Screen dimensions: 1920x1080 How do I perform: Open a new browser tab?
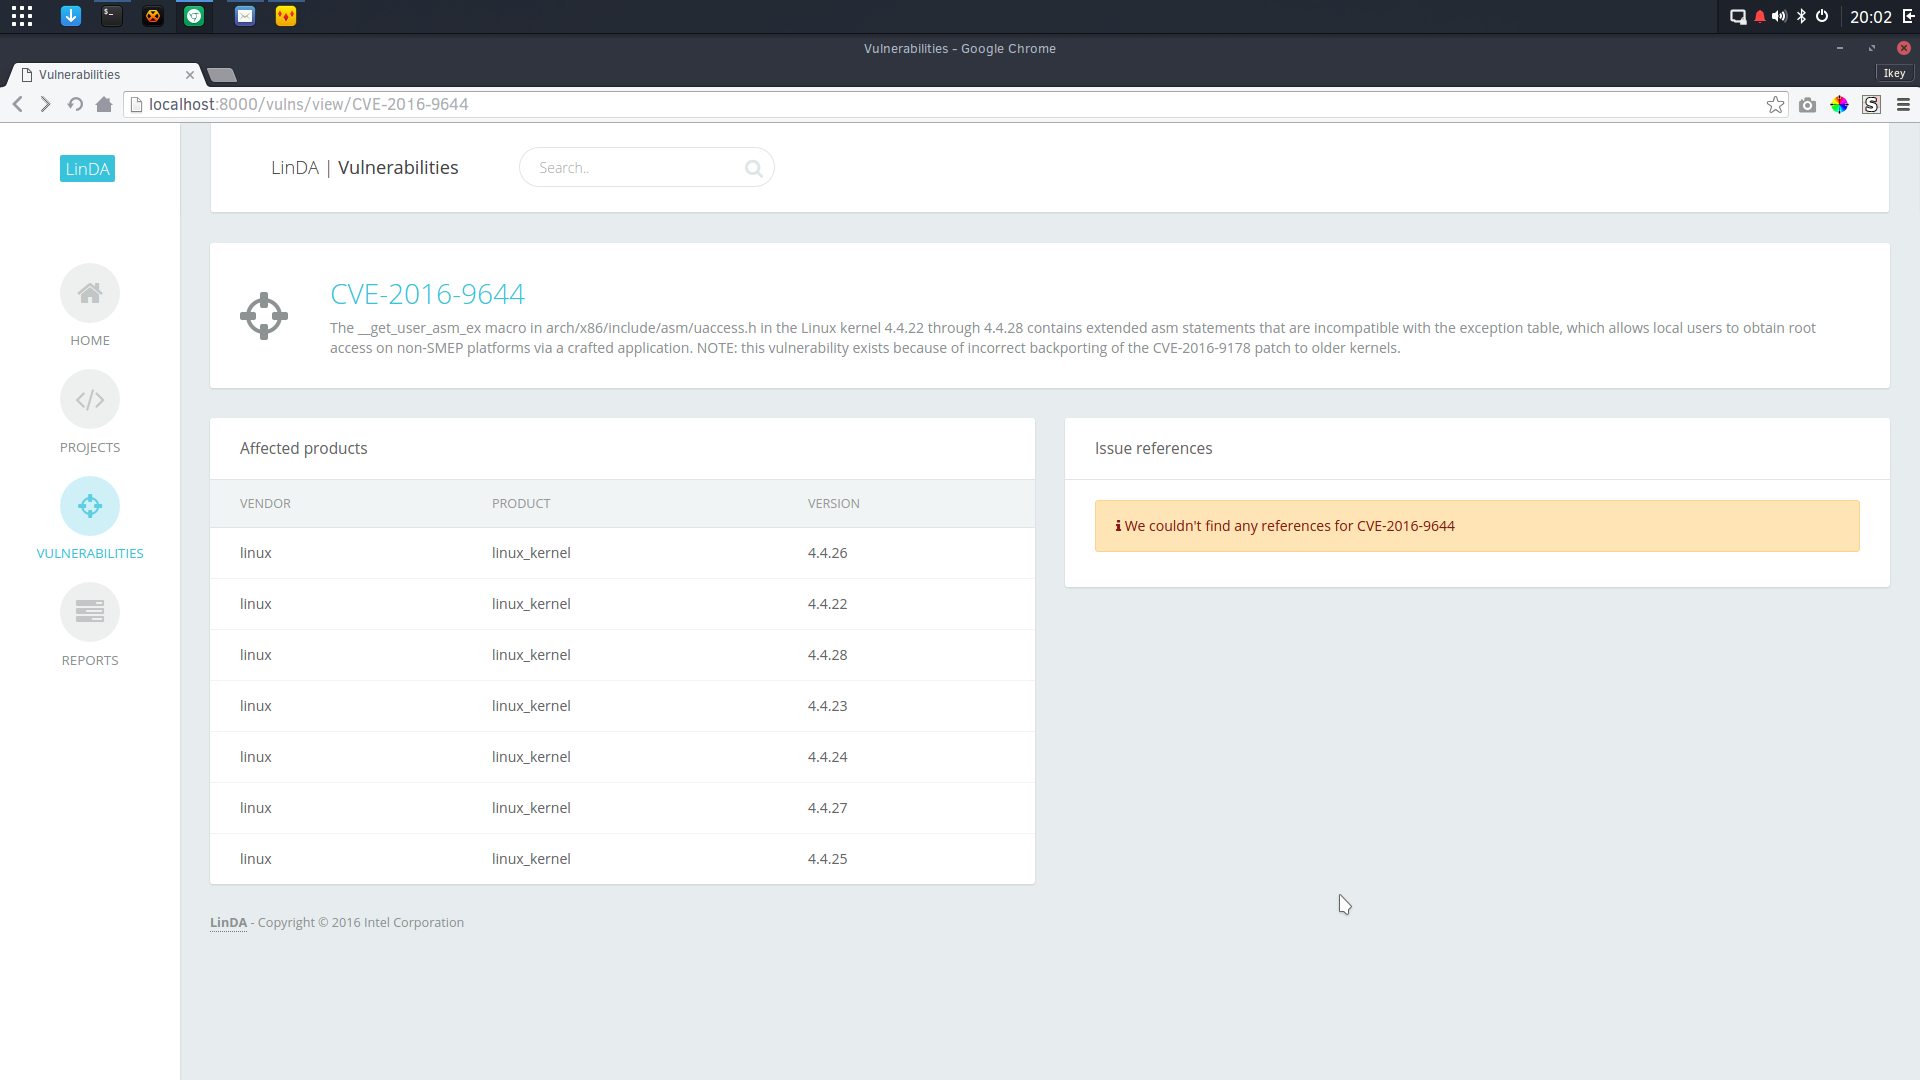[222, 75]
